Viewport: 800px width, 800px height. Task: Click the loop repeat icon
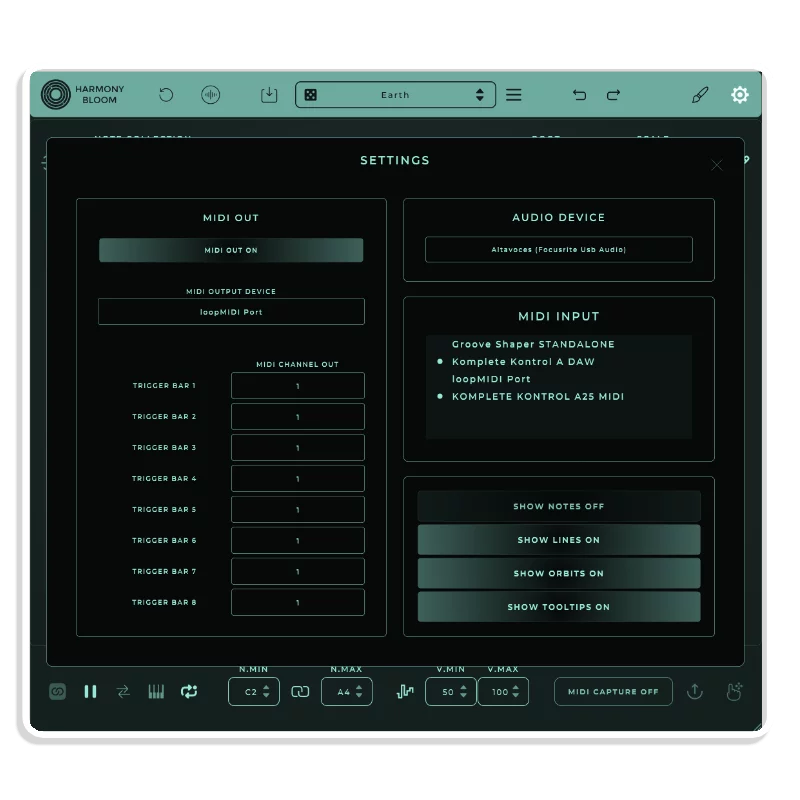189,692
